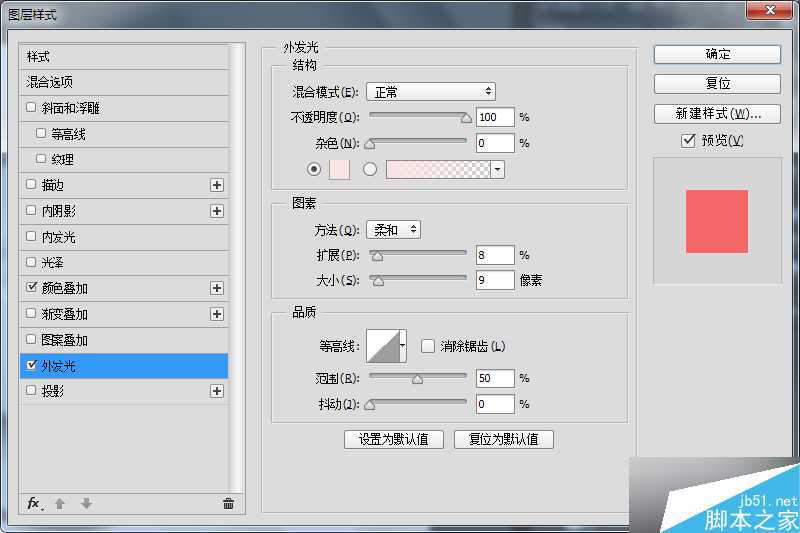Click the move effect down arrow

tap(86, 503)
